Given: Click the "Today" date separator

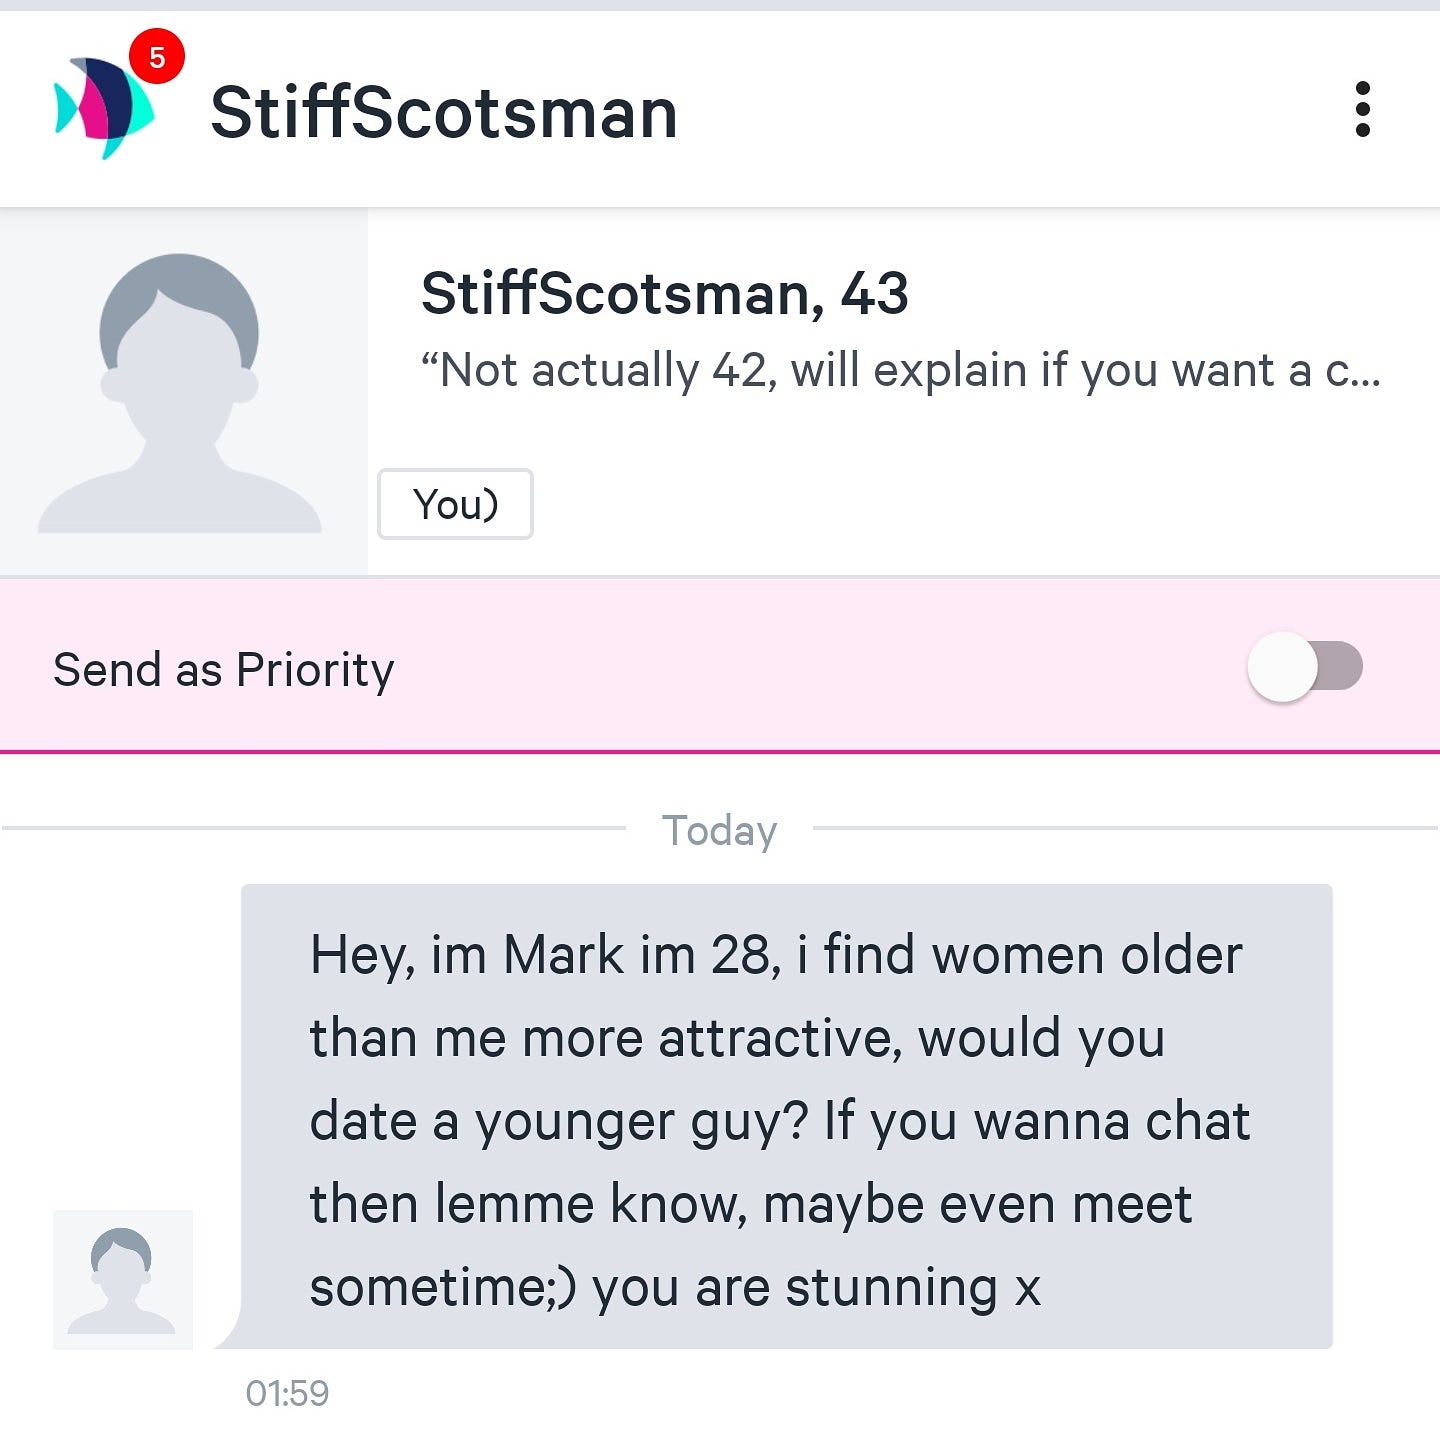Looking at the screenshot, I should (719, 830).
